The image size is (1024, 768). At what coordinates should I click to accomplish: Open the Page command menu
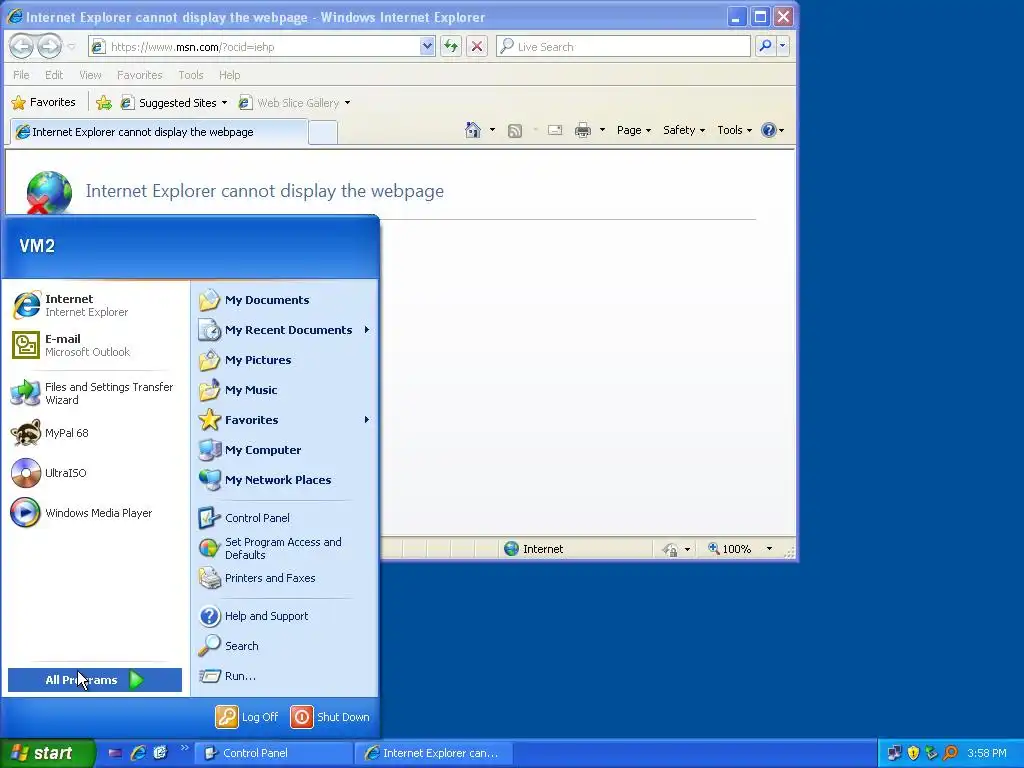[633, 130]
